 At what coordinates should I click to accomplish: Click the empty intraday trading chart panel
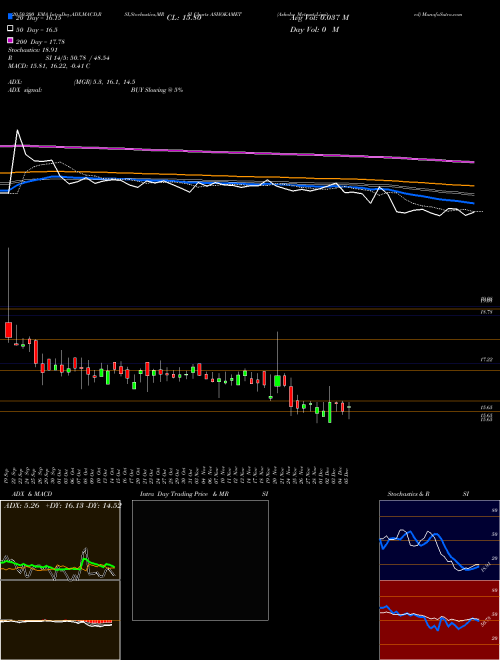(x=200, y=560)
